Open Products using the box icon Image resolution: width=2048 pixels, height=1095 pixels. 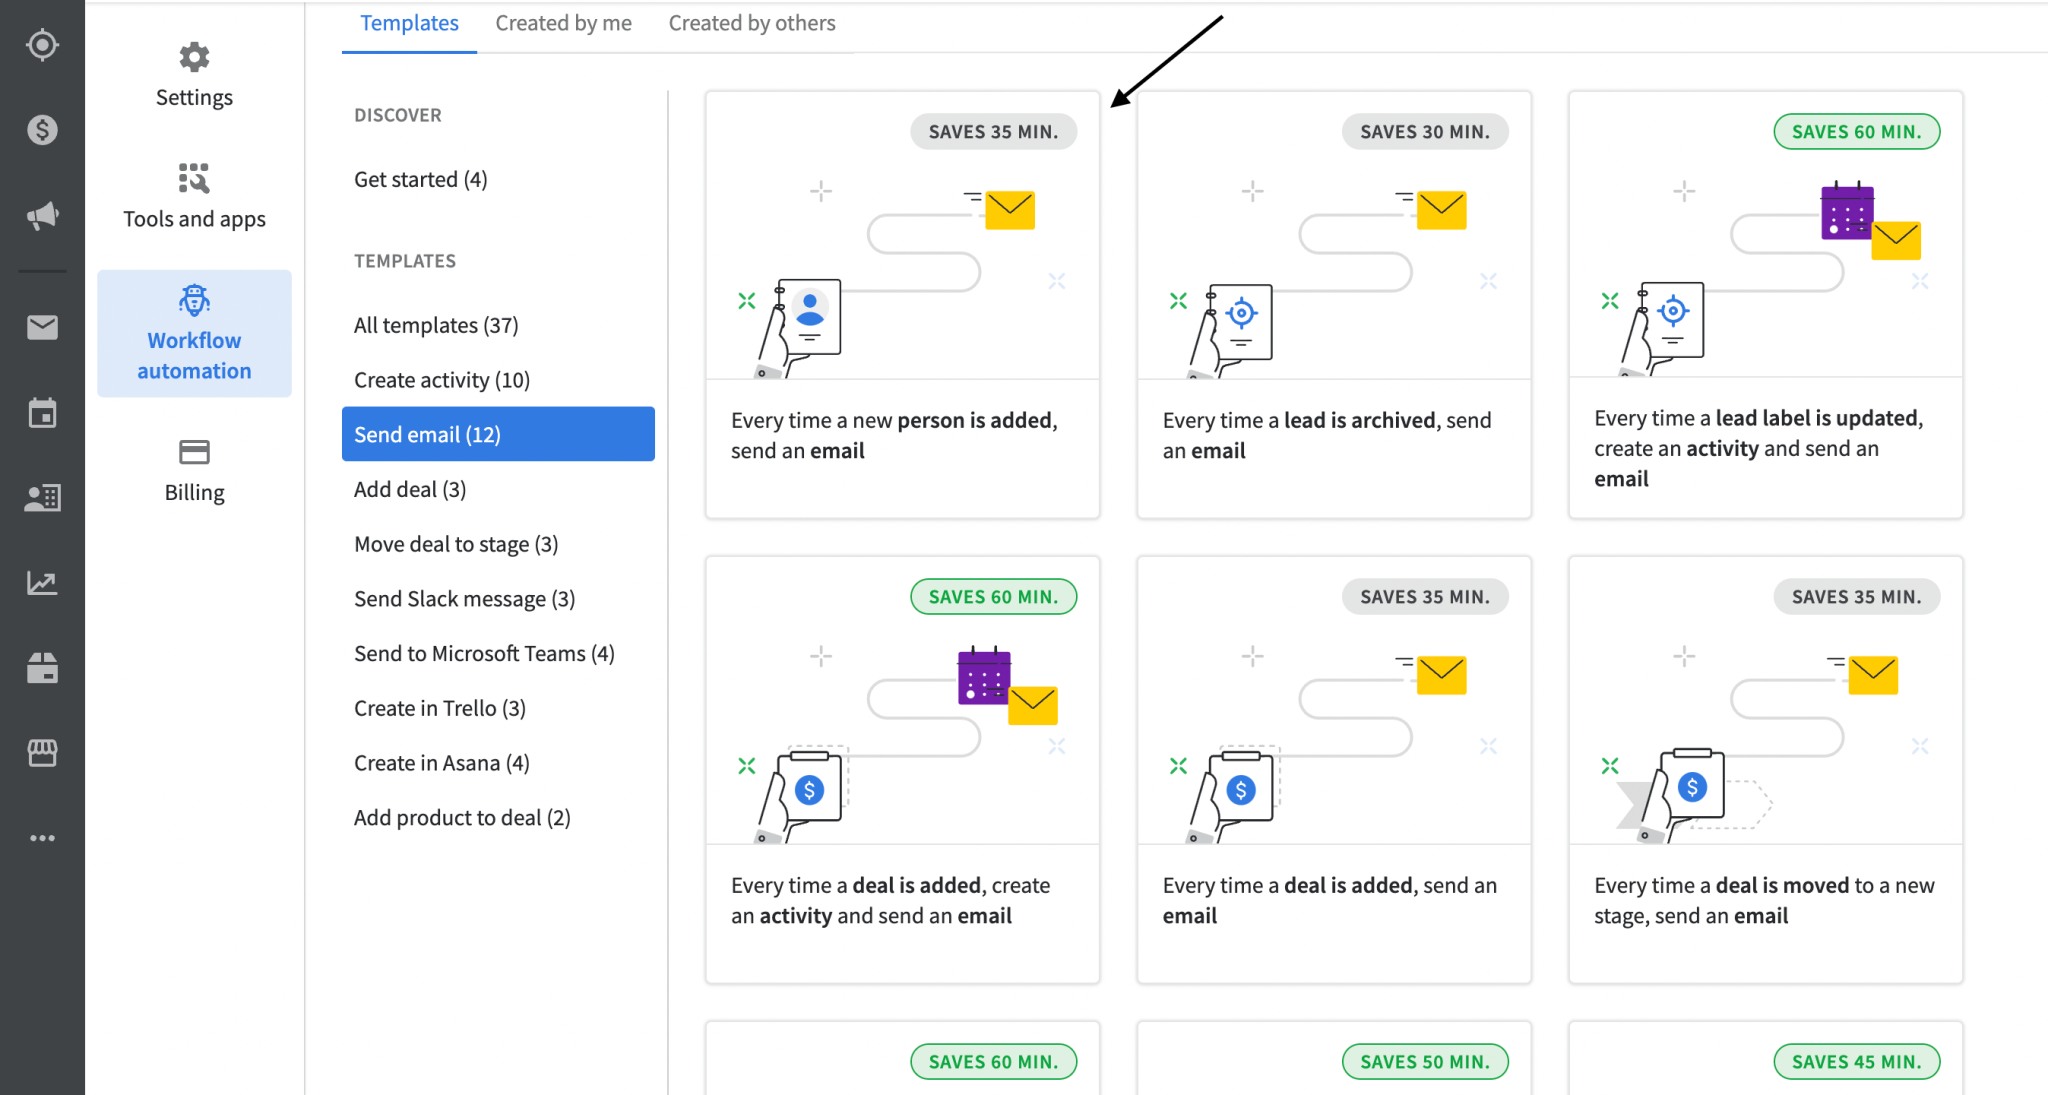pos(42,668)
